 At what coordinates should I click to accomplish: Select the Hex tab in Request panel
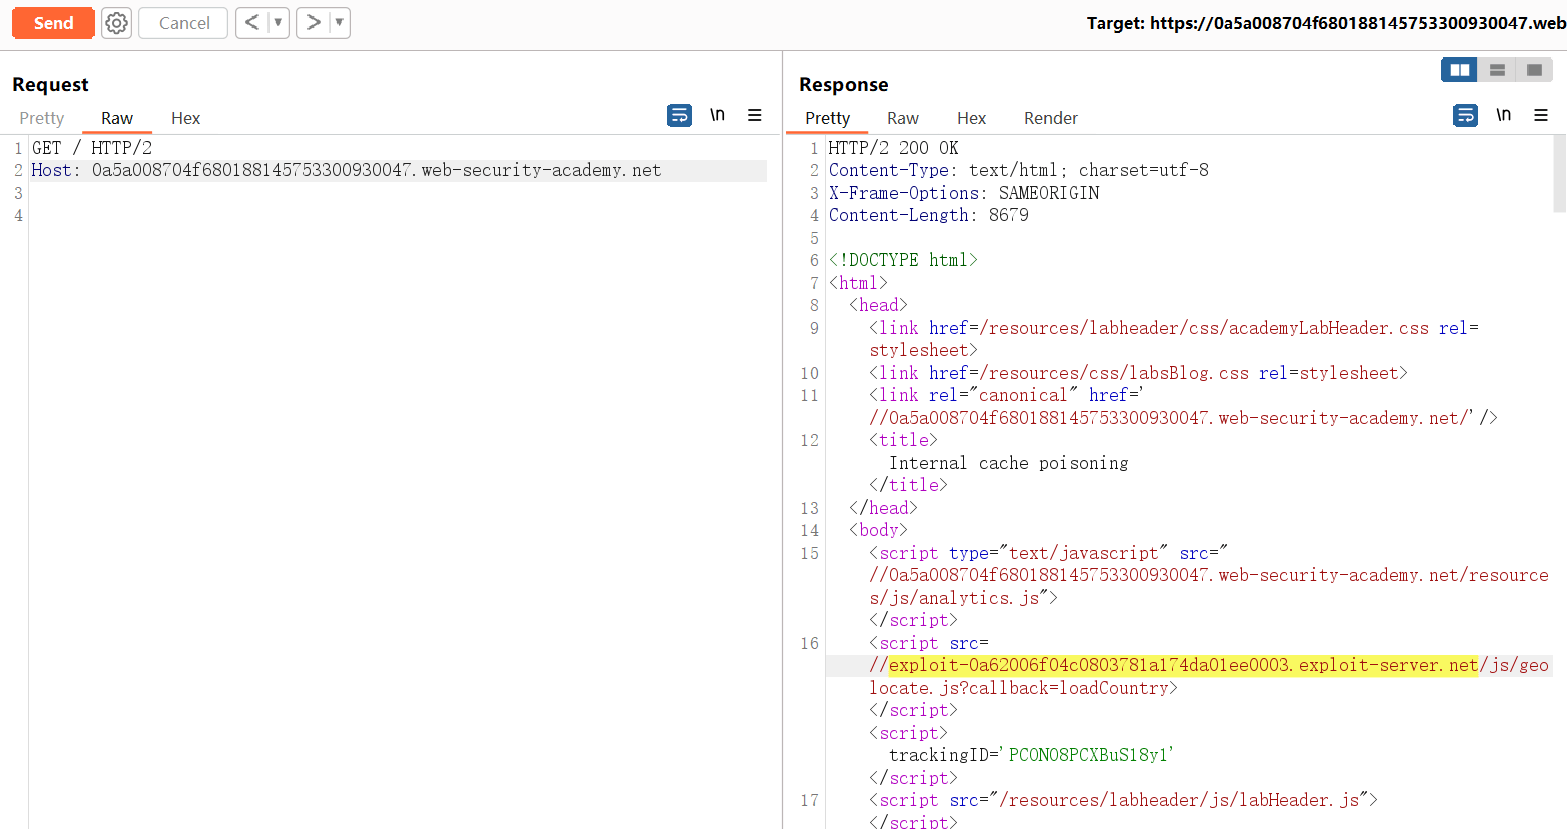tap(185, 118)
